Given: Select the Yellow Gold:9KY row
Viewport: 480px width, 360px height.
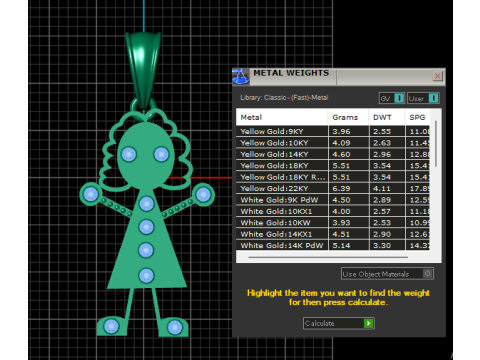Looking at the screenshot, I should tap(333, 131).
